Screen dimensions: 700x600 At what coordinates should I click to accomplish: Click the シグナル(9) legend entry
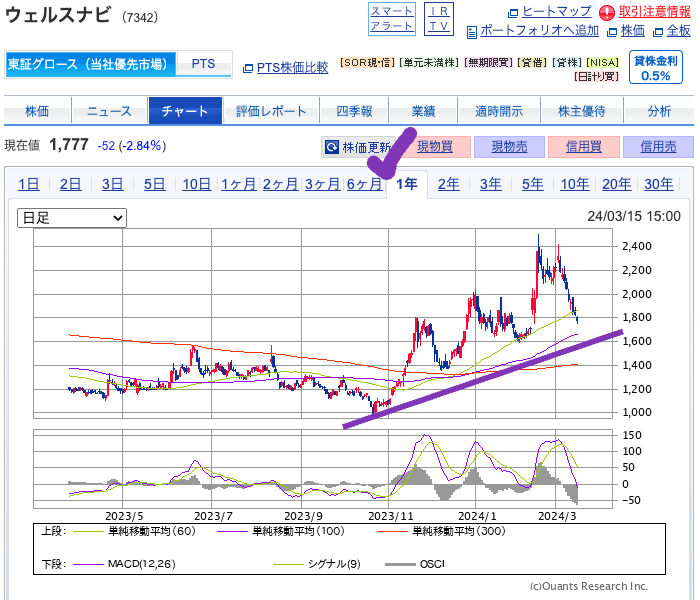point(317,564)
